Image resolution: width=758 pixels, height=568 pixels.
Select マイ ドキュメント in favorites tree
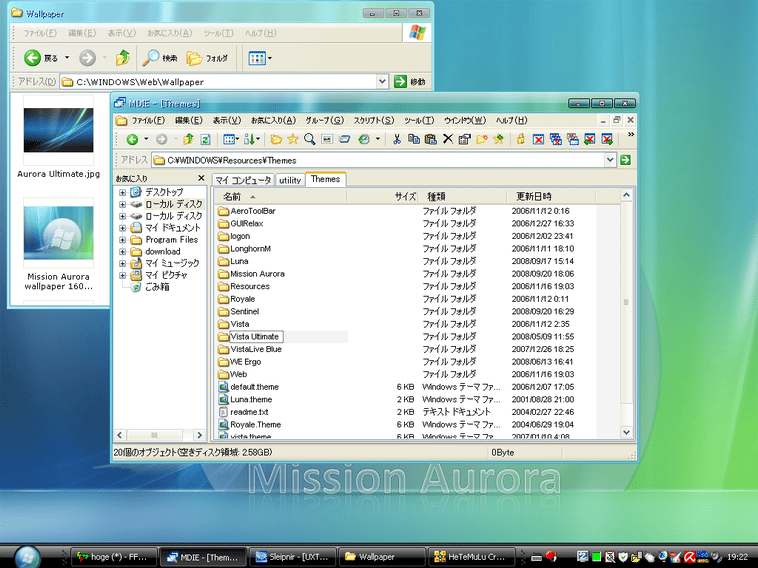tap(173, 228)
